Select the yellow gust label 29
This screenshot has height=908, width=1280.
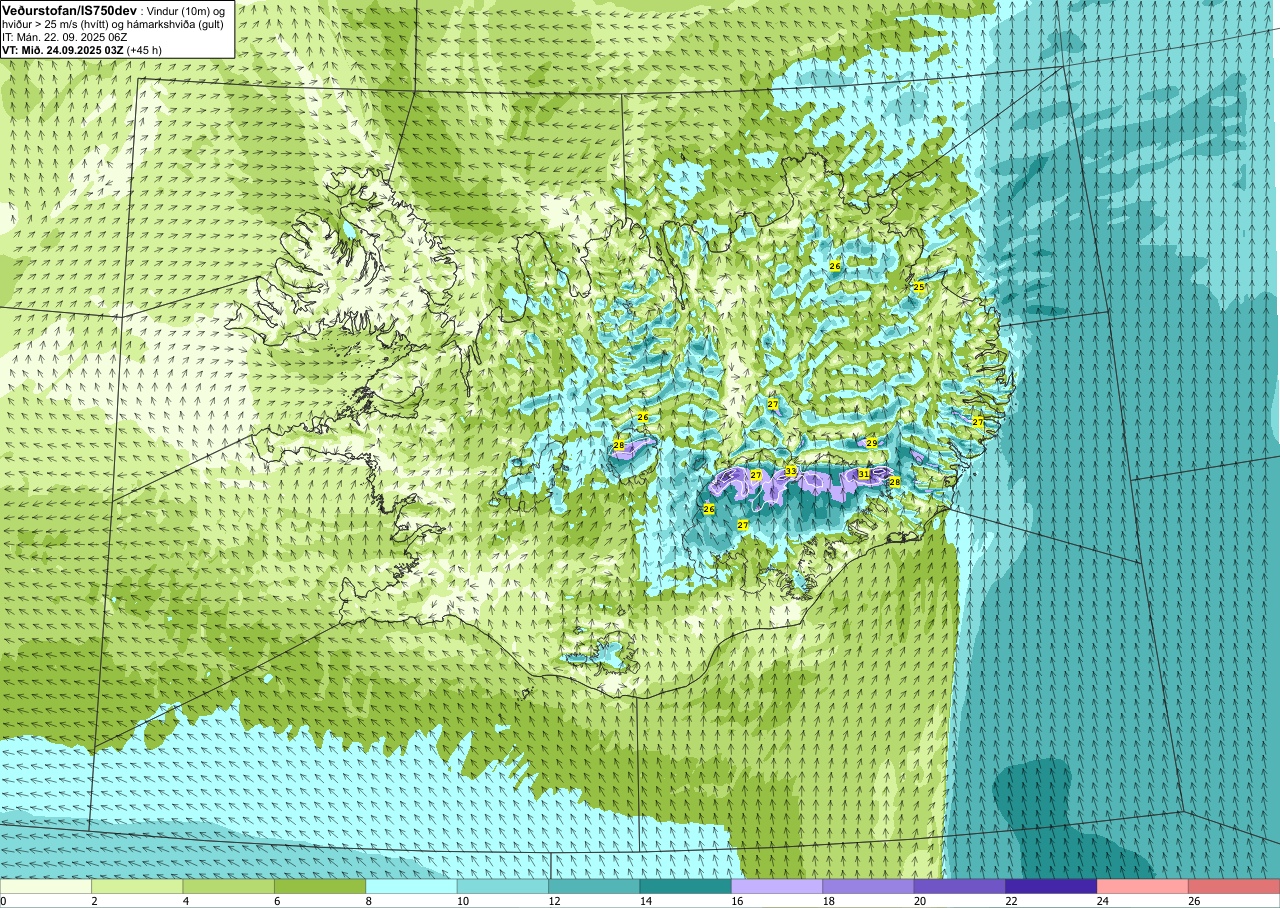[872, 442]
